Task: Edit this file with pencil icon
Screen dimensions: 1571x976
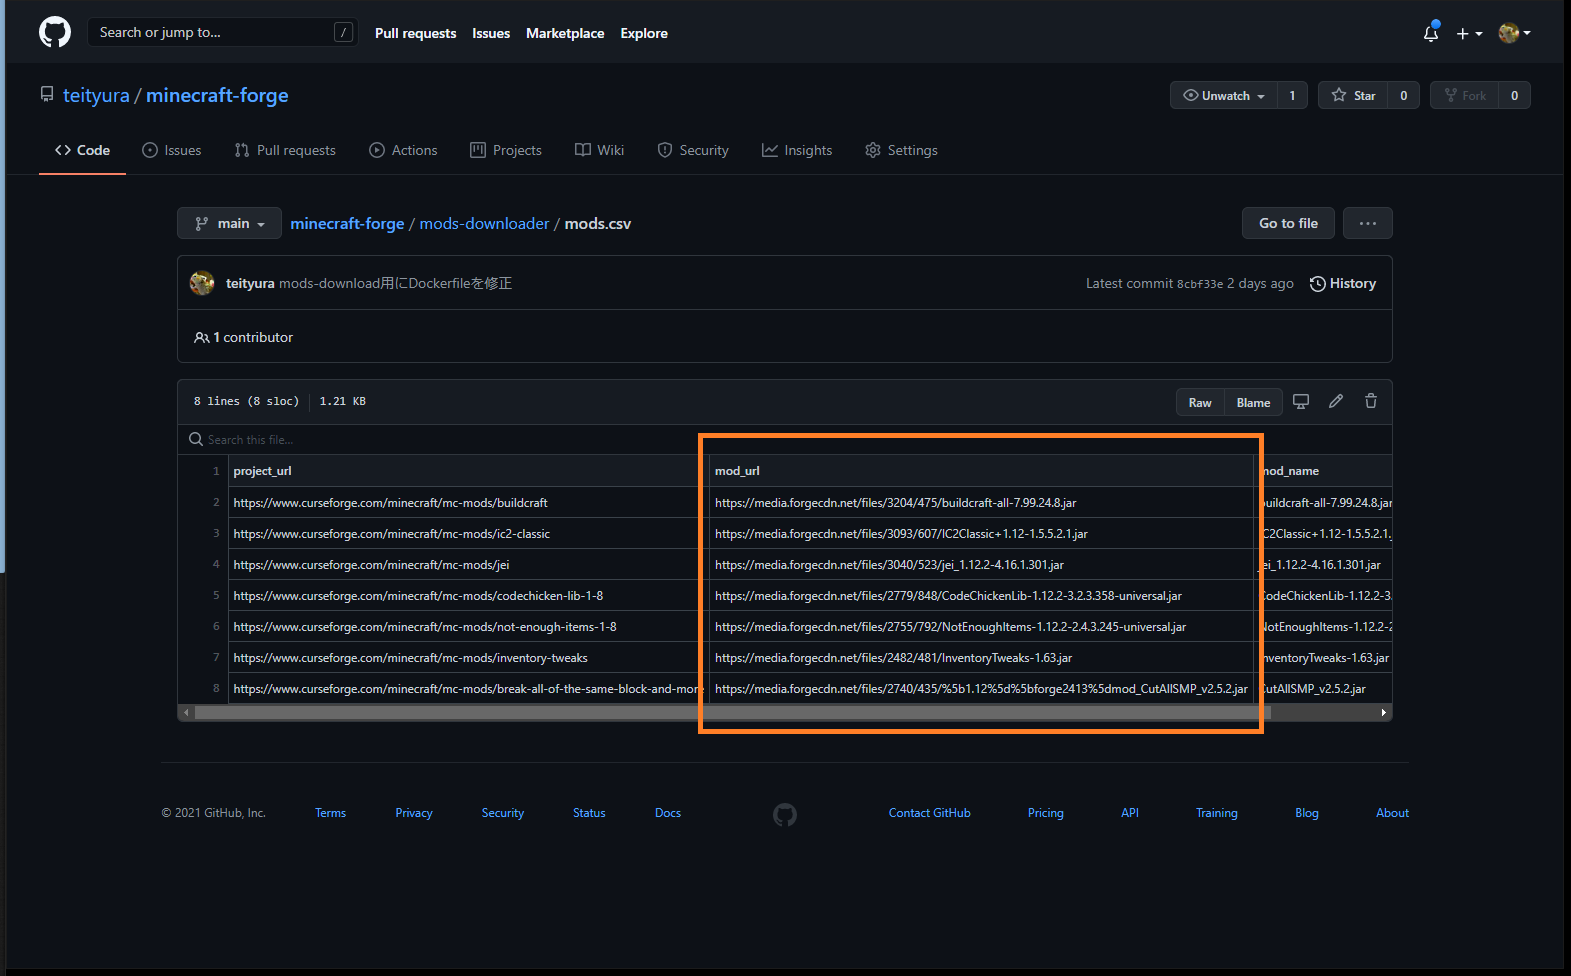Action: click(x=1336, y=401)
